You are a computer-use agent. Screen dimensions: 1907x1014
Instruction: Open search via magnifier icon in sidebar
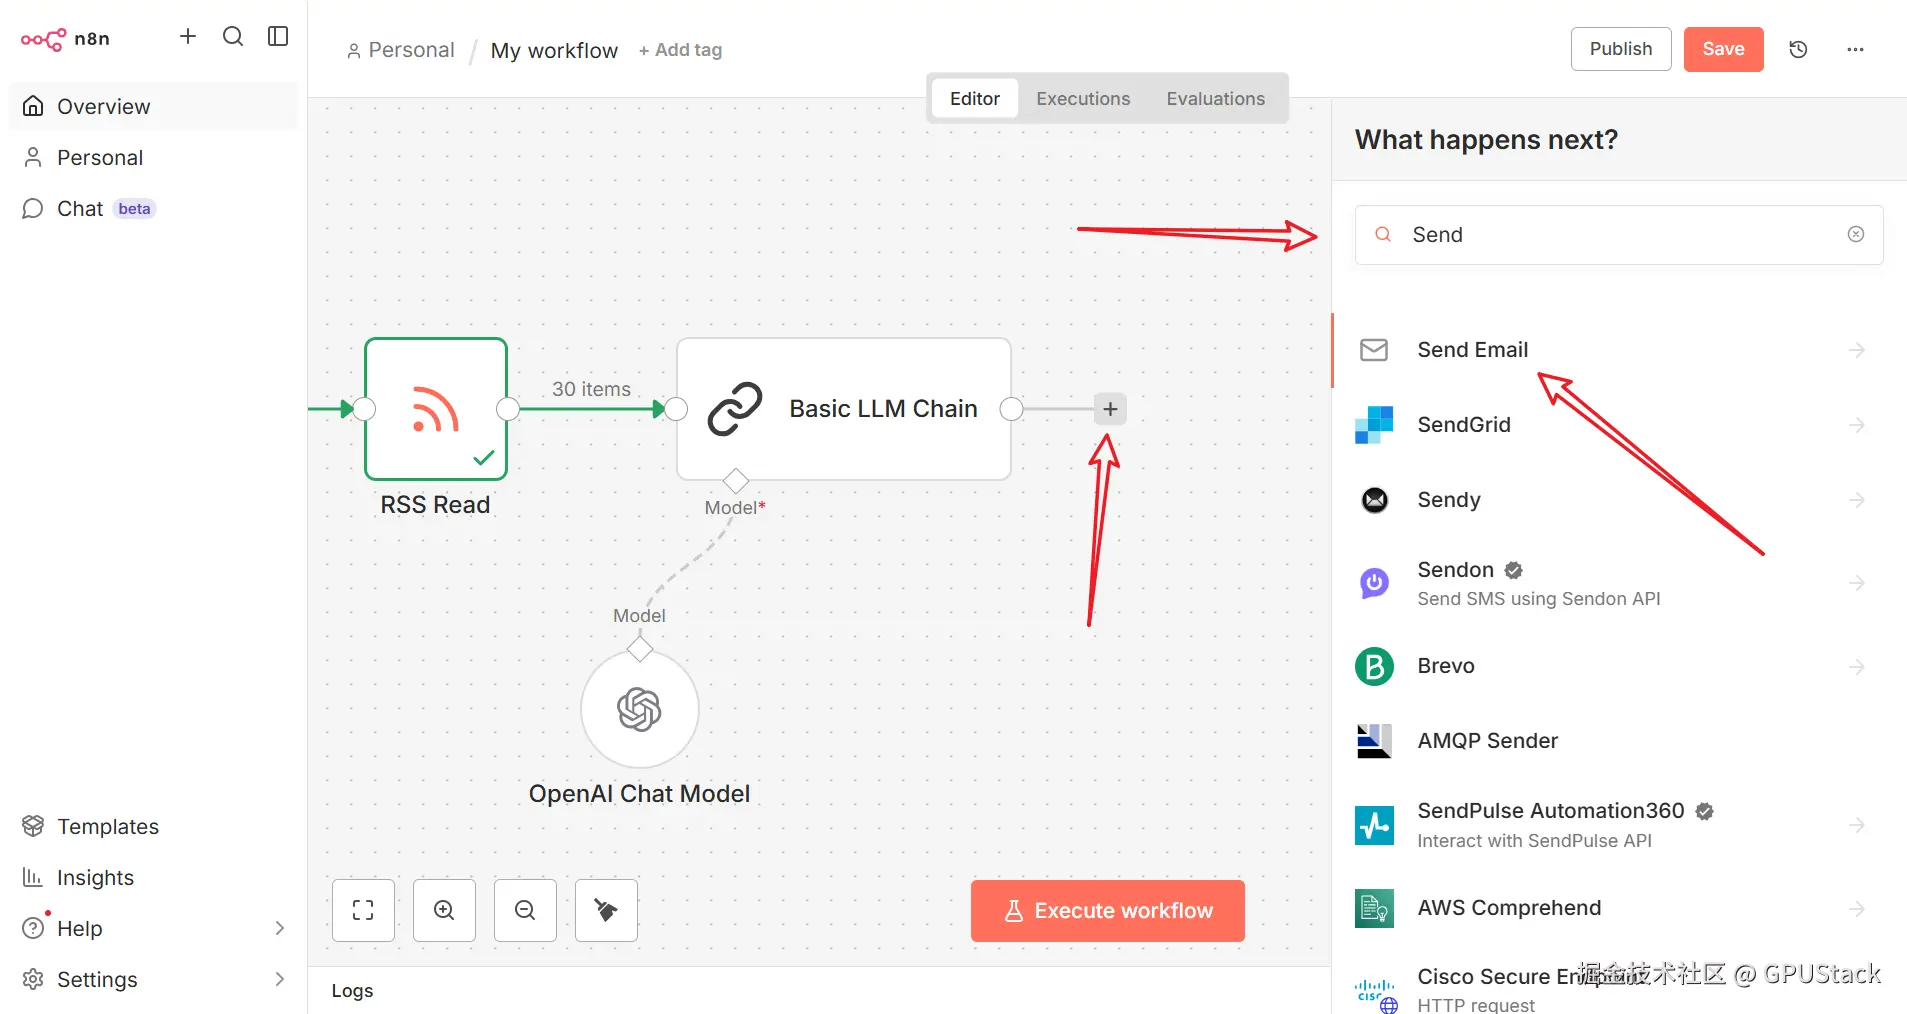233,37
